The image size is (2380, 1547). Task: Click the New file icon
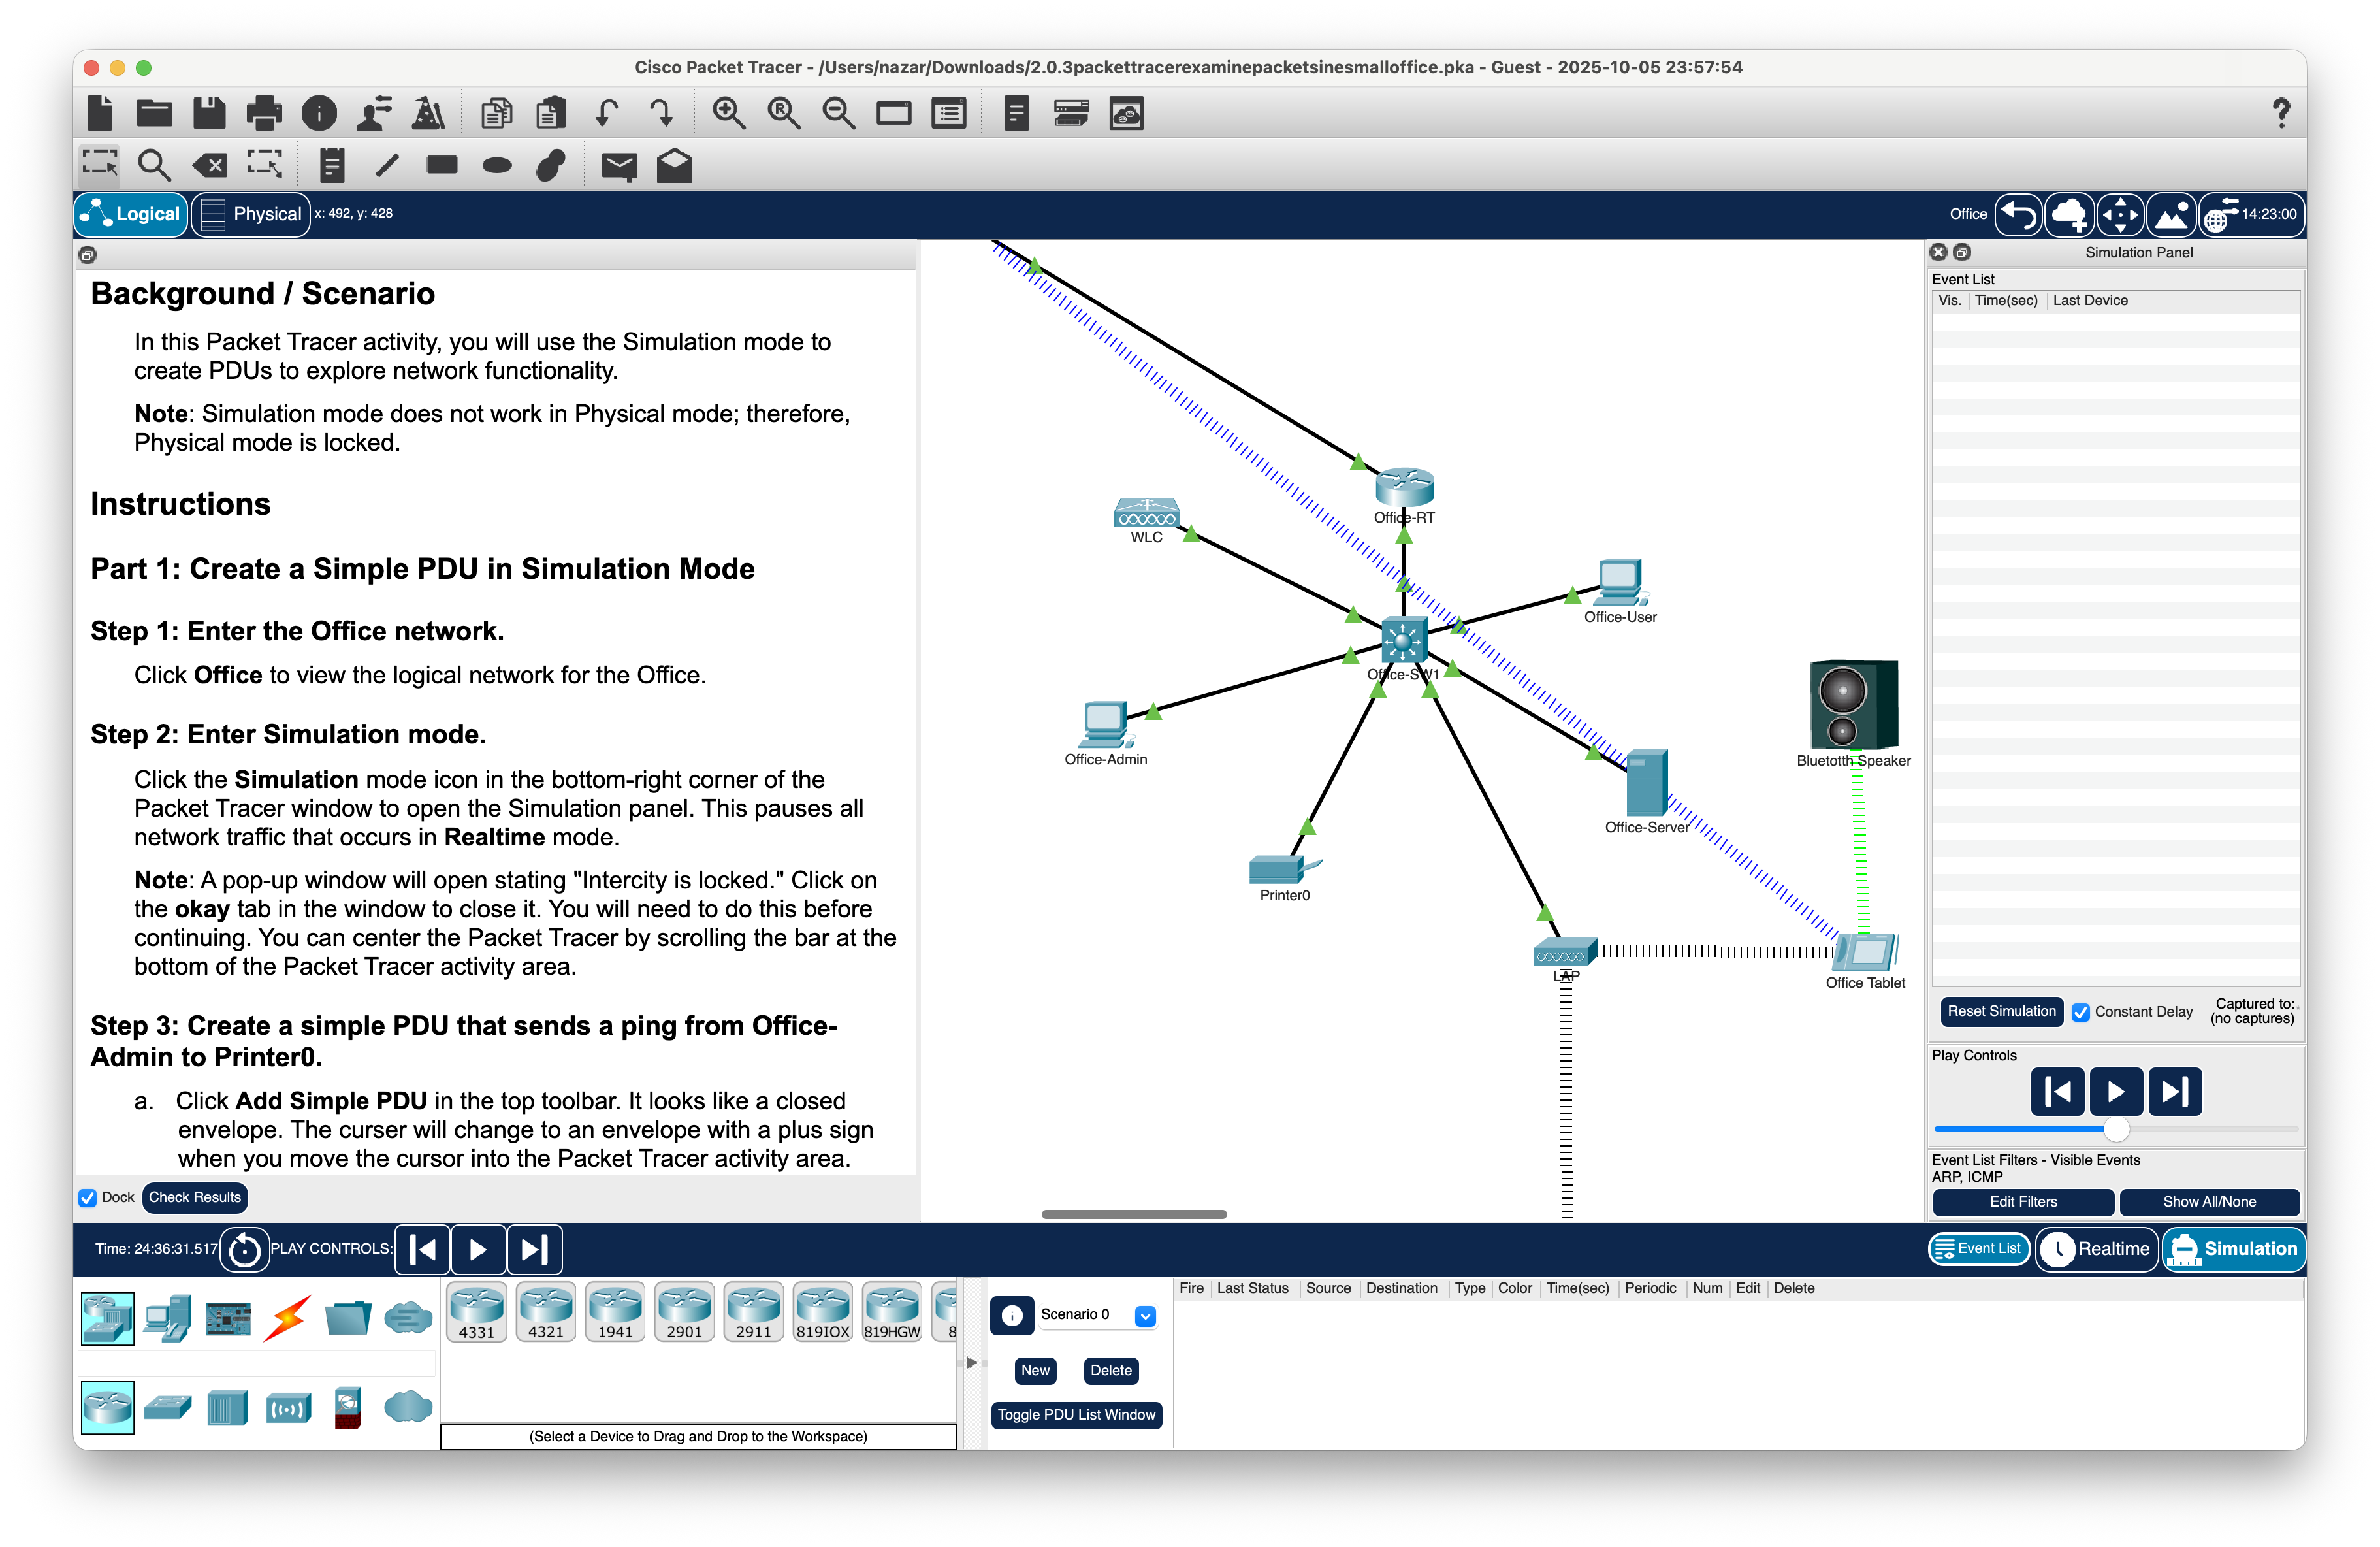click(100, 113)
